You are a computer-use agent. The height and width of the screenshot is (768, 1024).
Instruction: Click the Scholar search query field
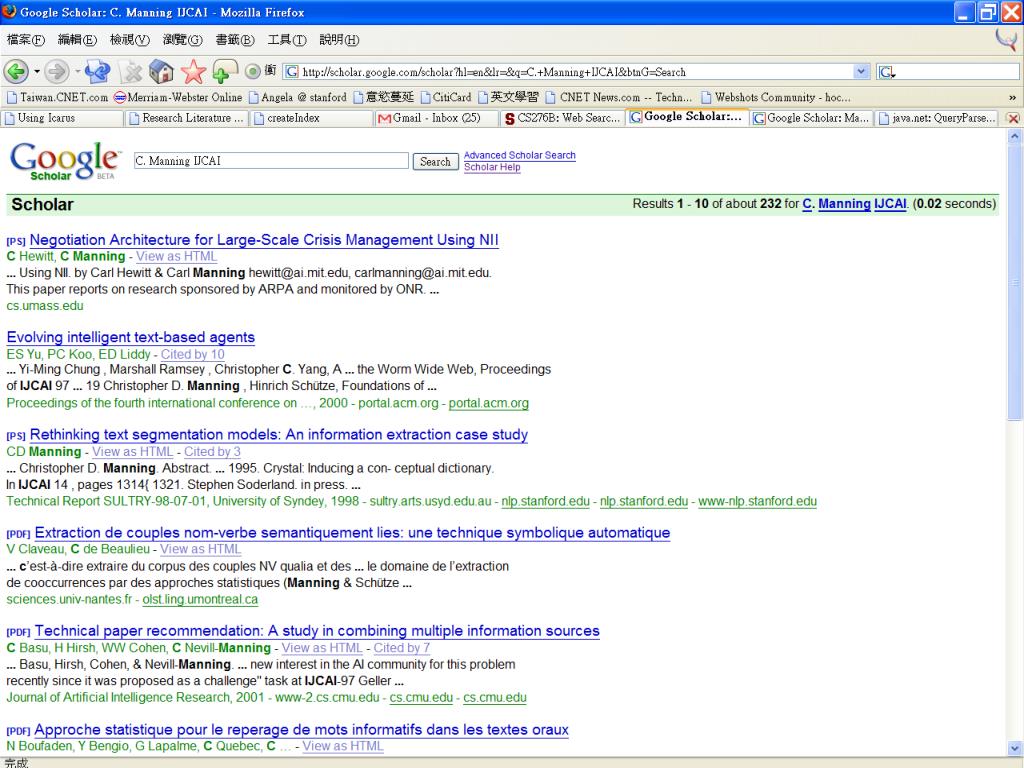[x=271, y=161]
